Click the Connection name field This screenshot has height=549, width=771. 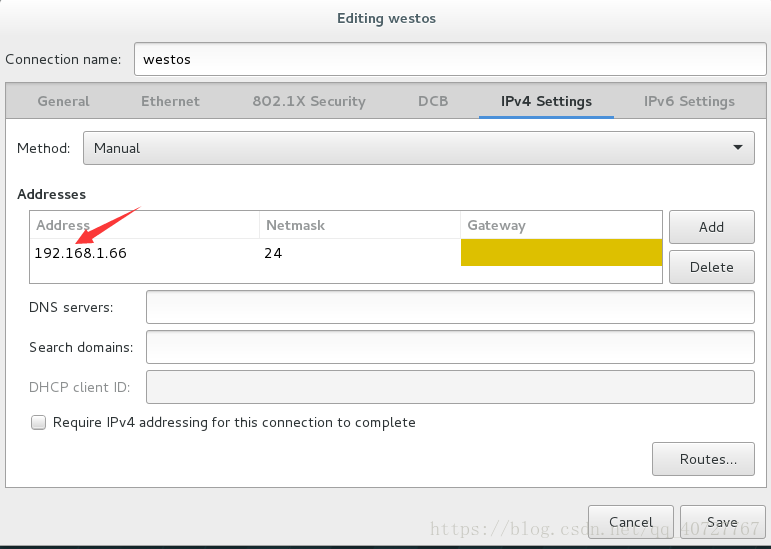coord(450,59)
